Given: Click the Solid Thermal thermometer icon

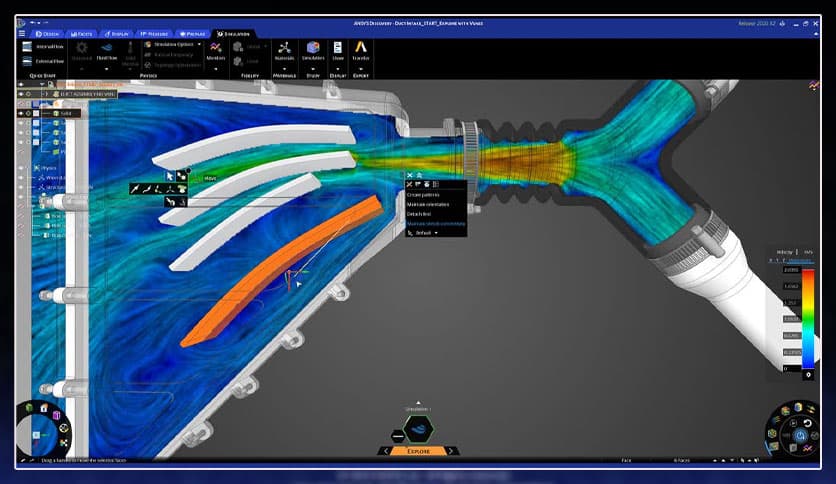Looking at the screenshot, I should [x=130, y=48].
